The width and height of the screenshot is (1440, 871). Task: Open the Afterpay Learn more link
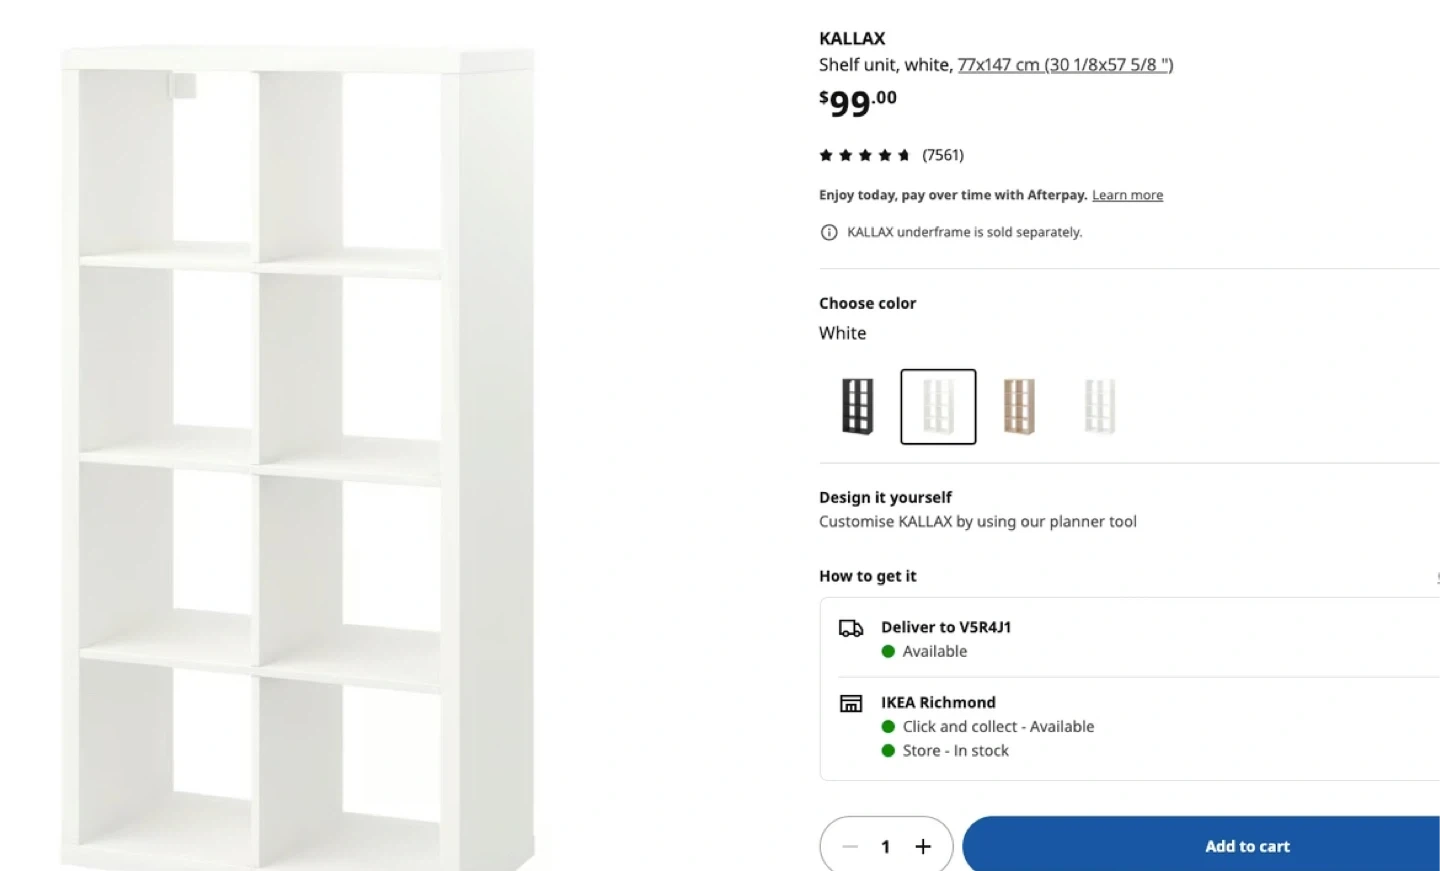click(x=1127, y=195)
